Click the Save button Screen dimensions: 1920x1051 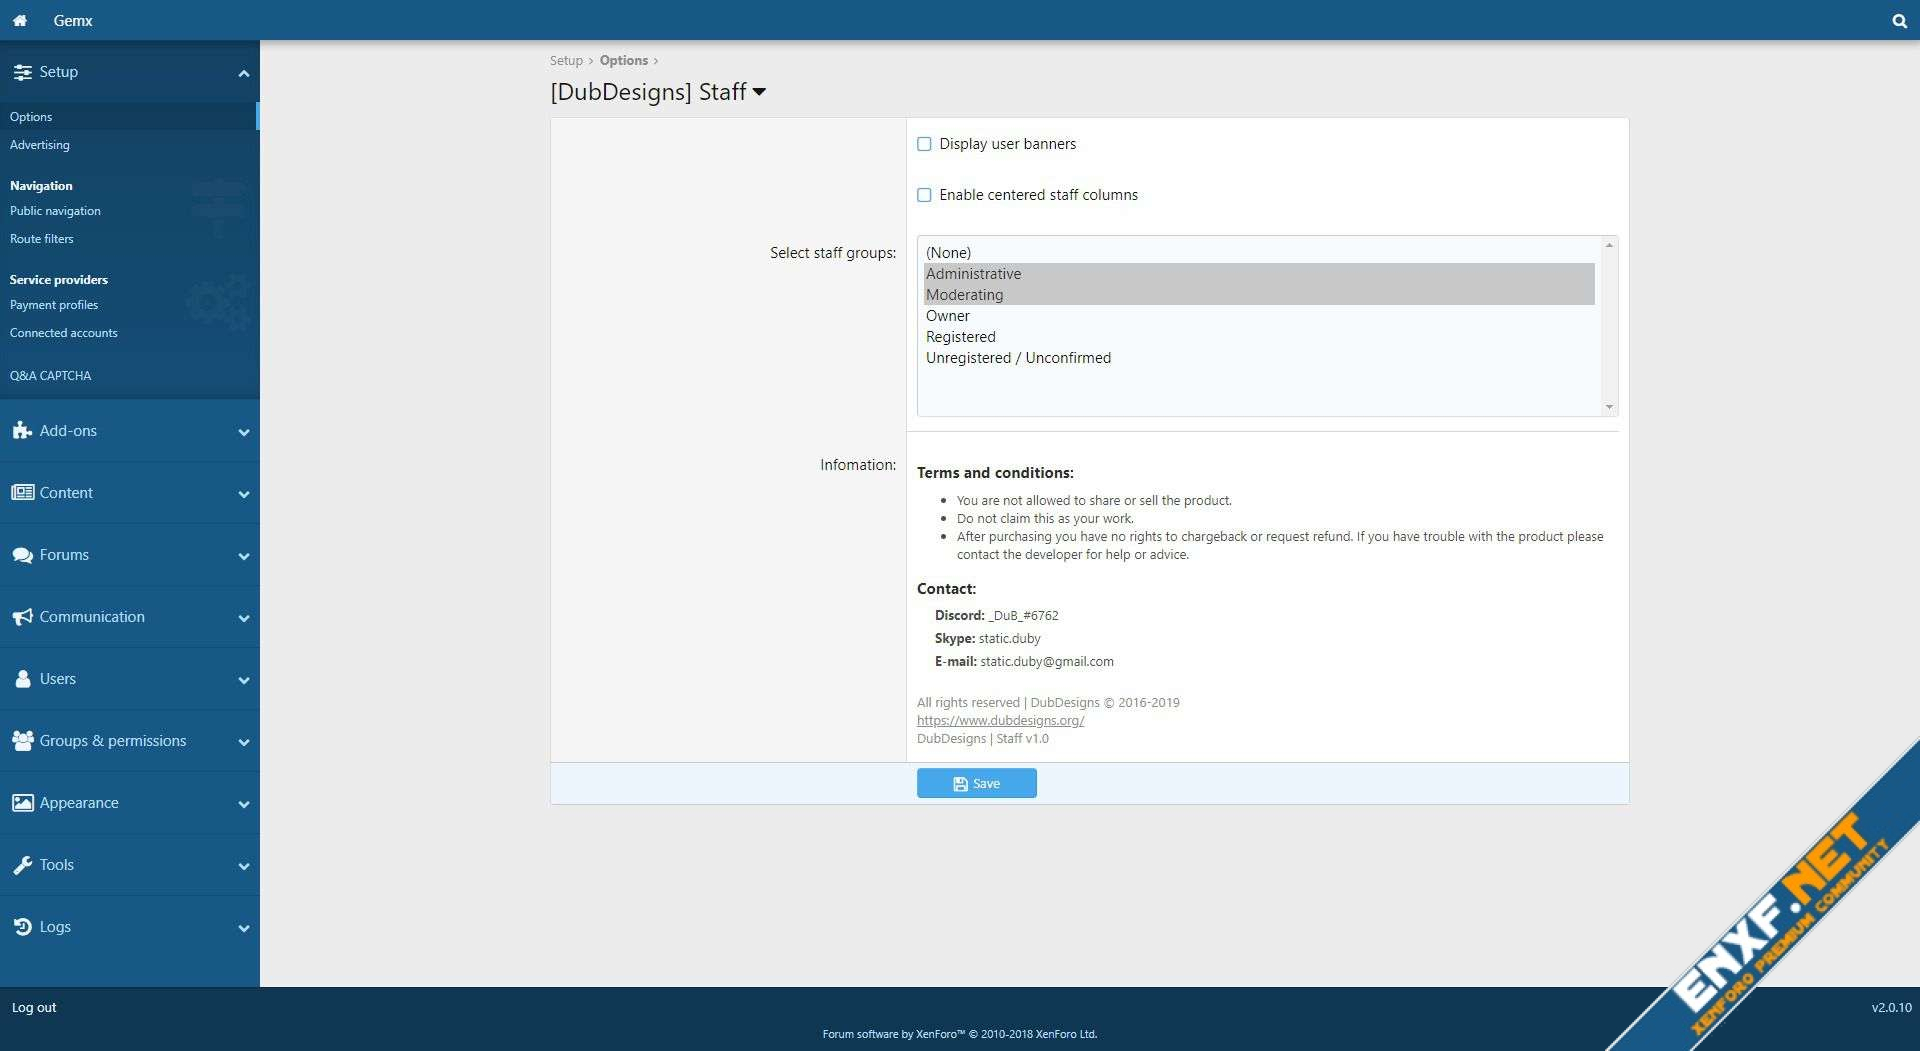coord(976,783)
